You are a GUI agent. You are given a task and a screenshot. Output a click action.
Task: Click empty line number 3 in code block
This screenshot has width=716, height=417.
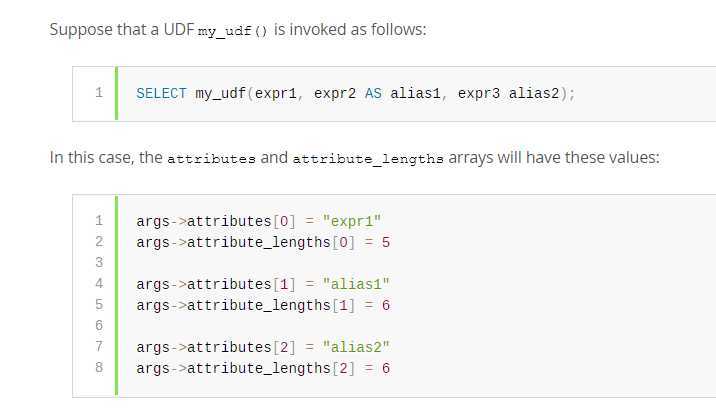(x=99, y=263)
